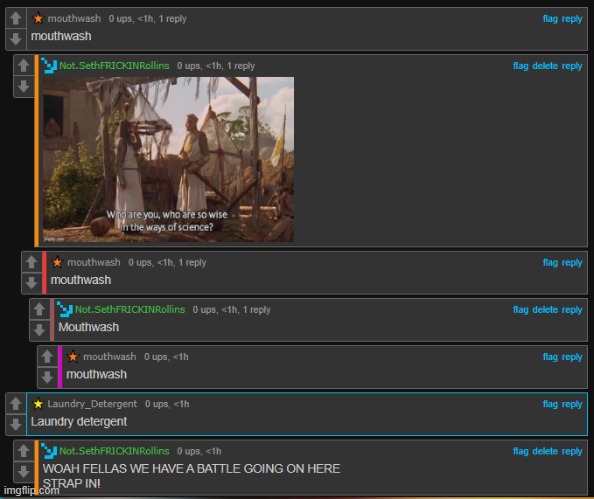Click the yellow star beside Laundry_Detergent
The image size is (594, 499).
pyautogui.click(x=38, y=404)
